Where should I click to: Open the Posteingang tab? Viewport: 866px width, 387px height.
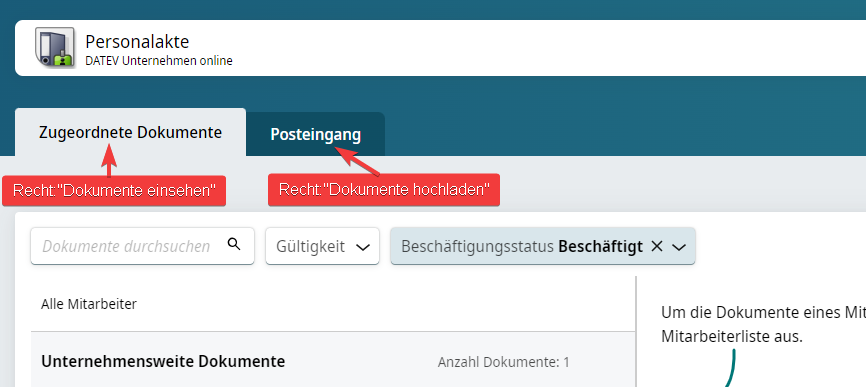[315, 135]
